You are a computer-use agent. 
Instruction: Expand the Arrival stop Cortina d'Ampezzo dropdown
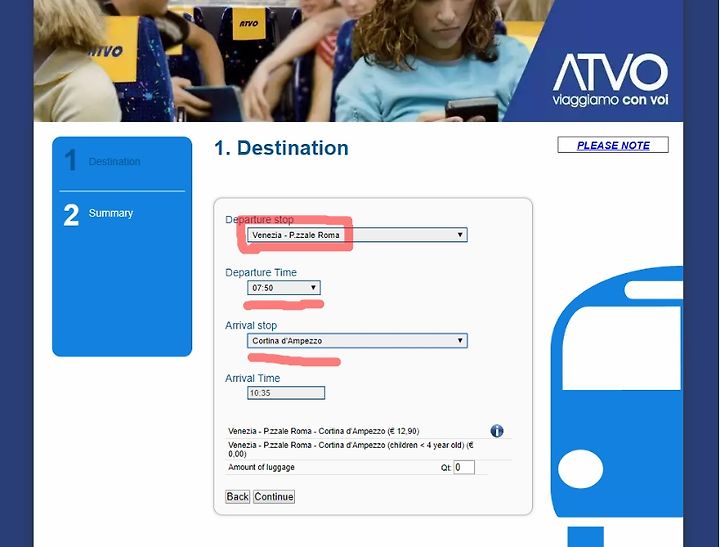coord(357,341)
